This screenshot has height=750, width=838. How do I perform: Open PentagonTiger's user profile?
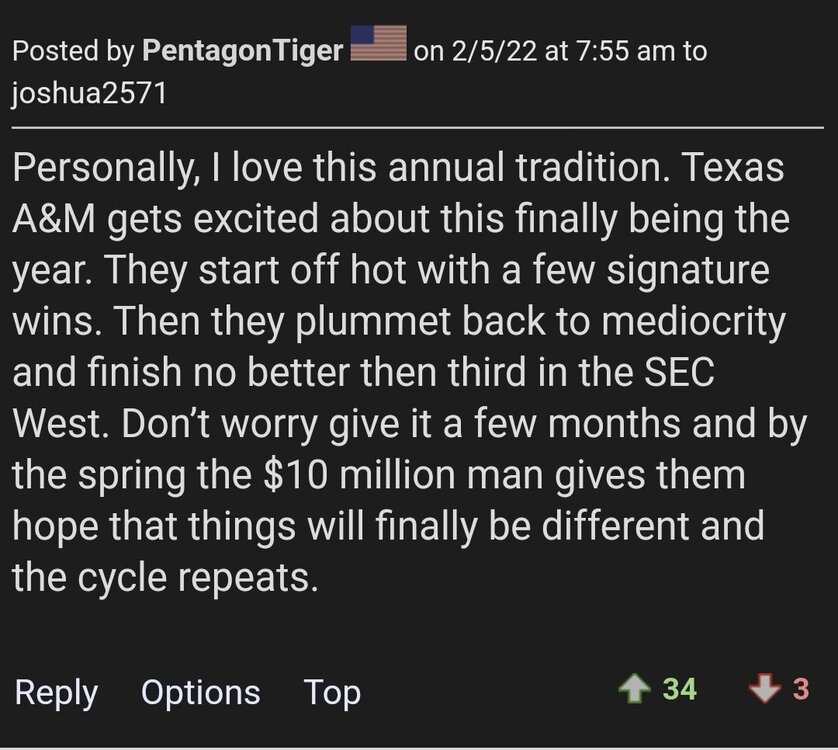click(x=243, y=51)
